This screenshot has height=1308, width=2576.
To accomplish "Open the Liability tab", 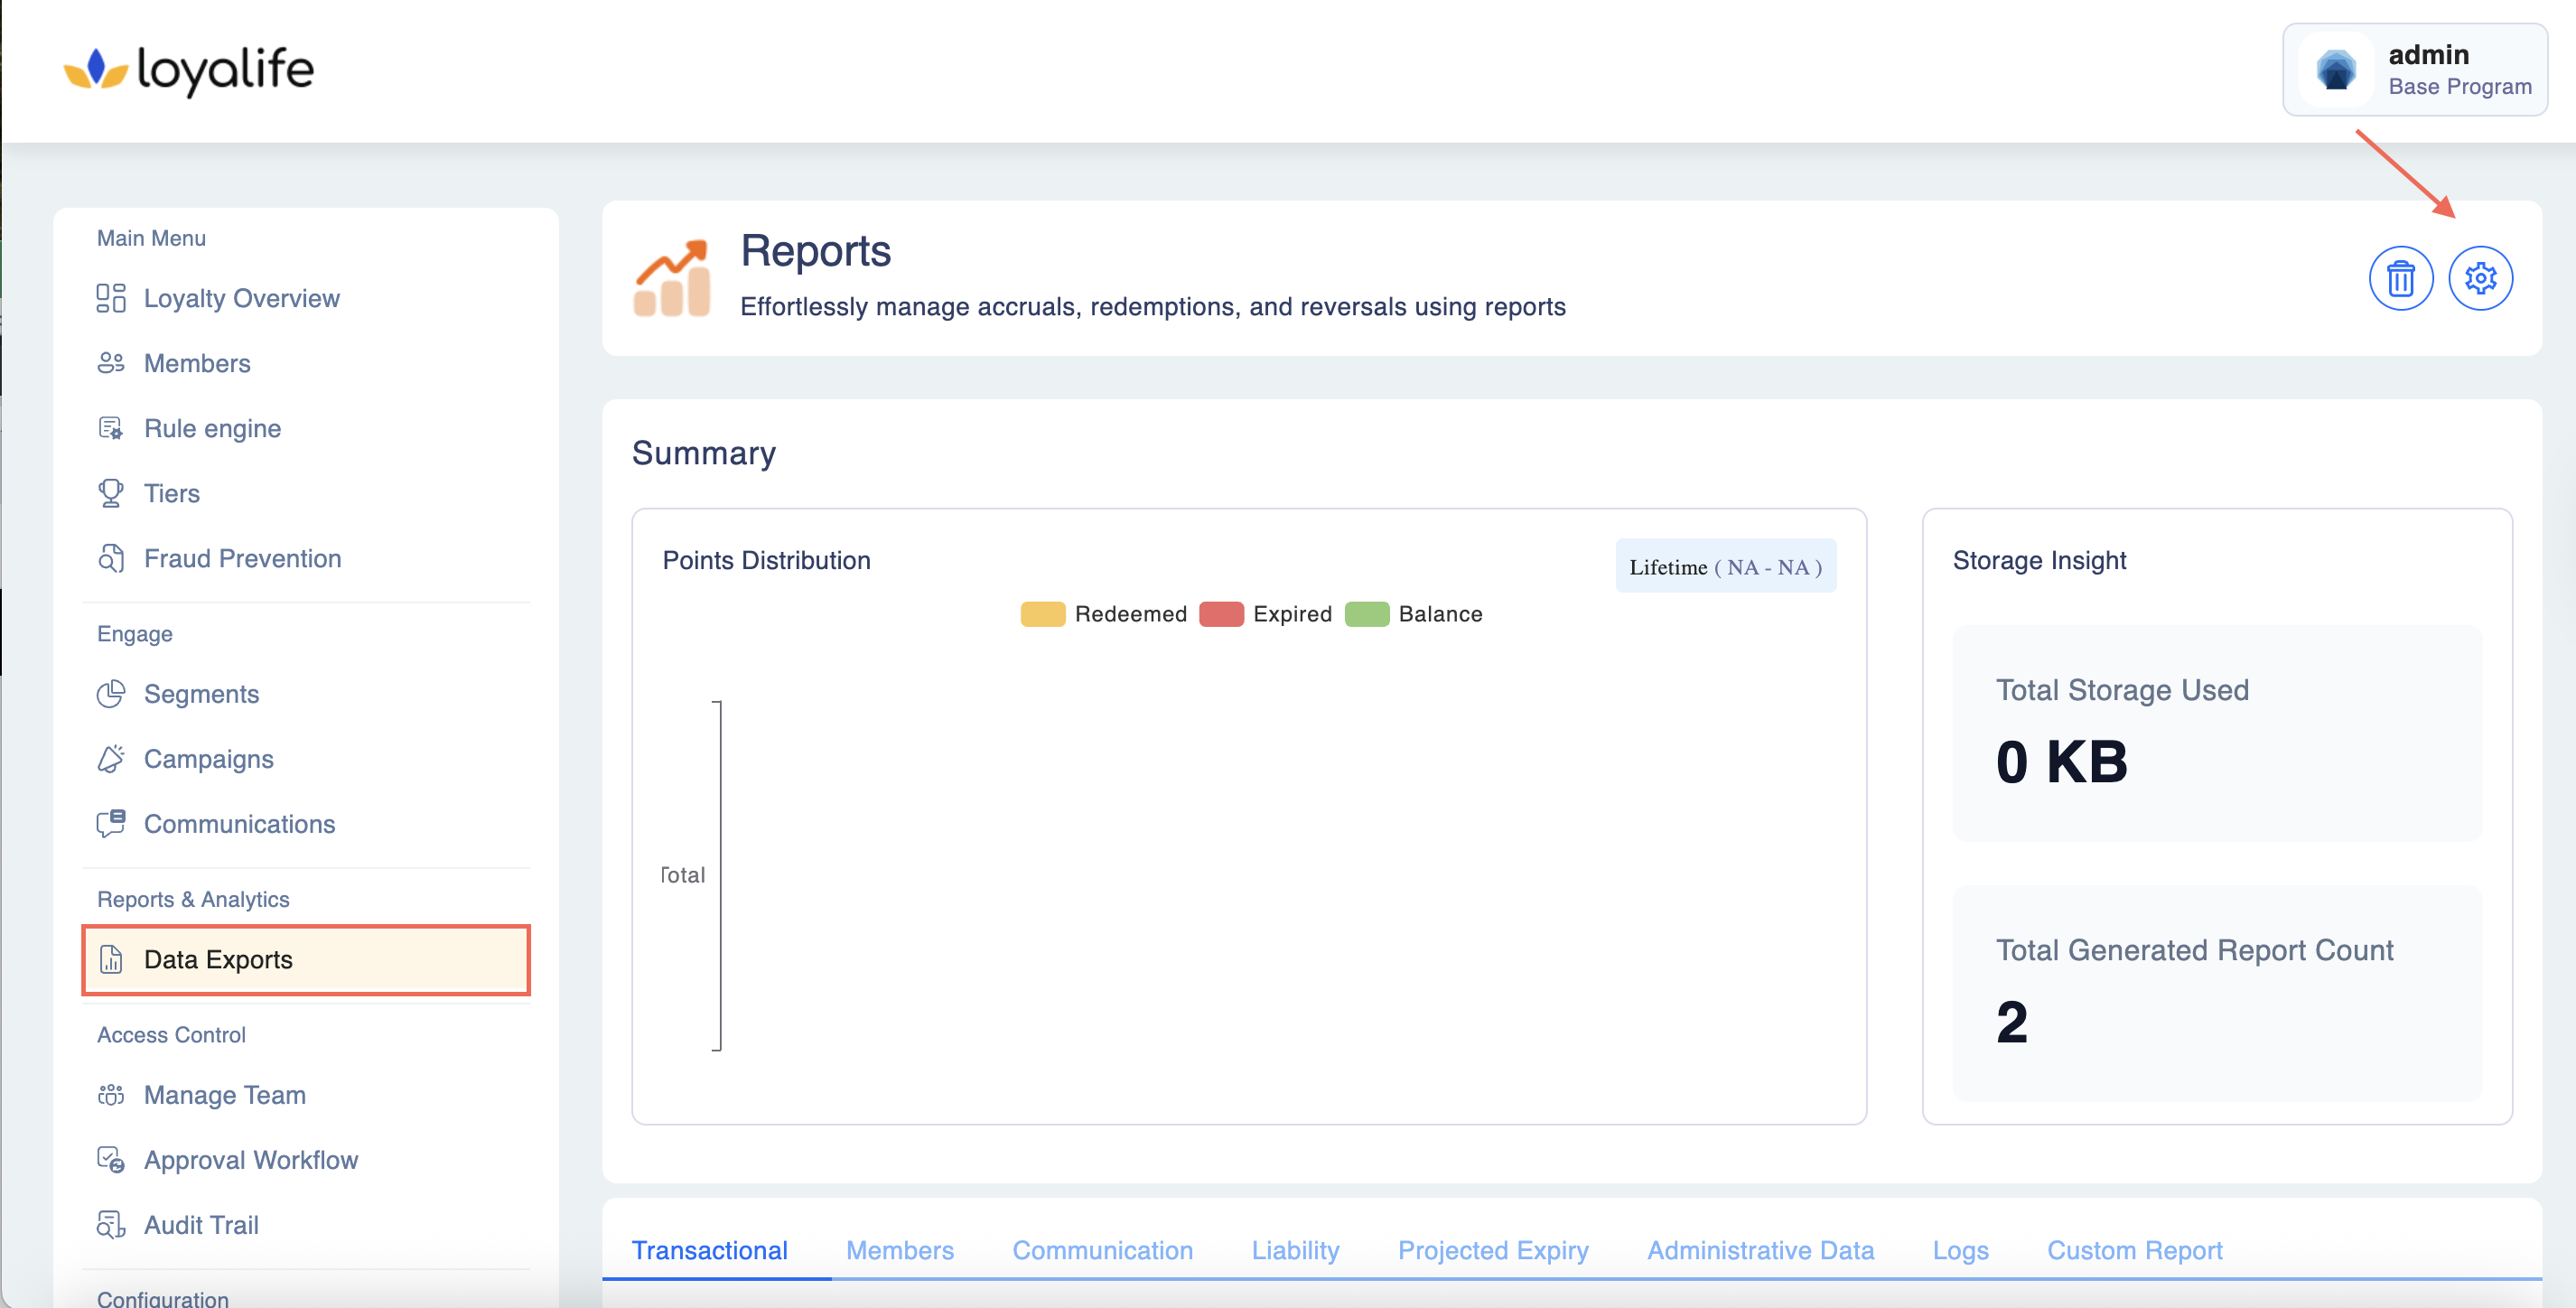I will [x=1295, y=1250].
